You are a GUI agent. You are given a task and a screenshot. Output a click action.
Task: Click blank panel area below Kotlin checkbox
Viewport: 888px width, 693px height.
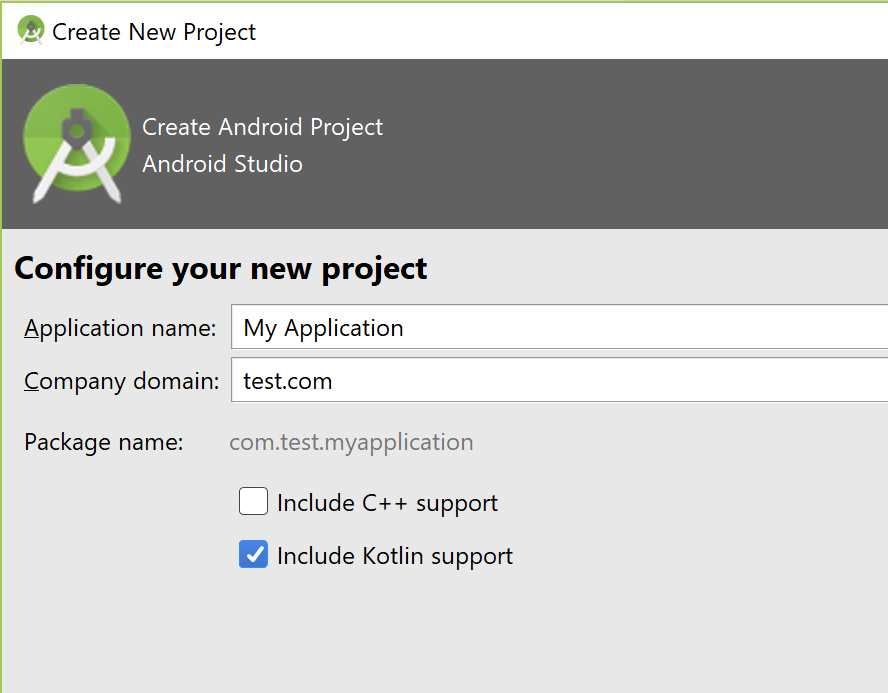[444, 634]
